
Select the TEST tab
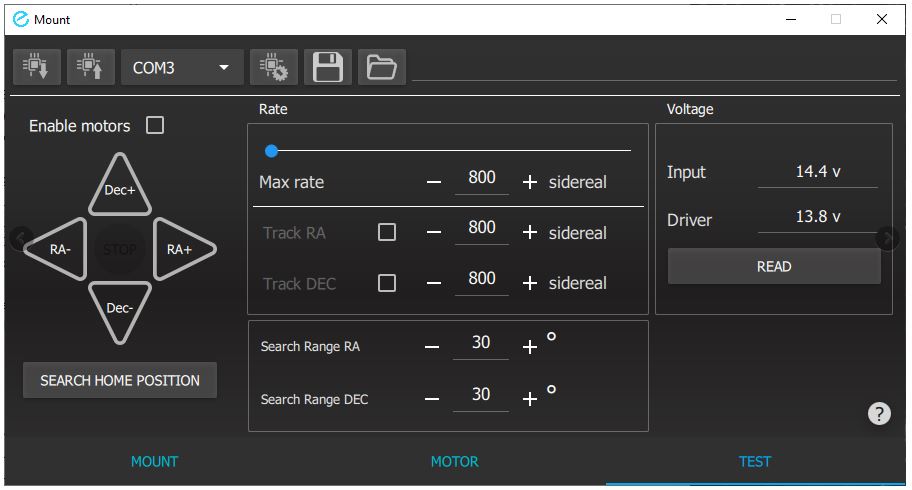point(755,461)
